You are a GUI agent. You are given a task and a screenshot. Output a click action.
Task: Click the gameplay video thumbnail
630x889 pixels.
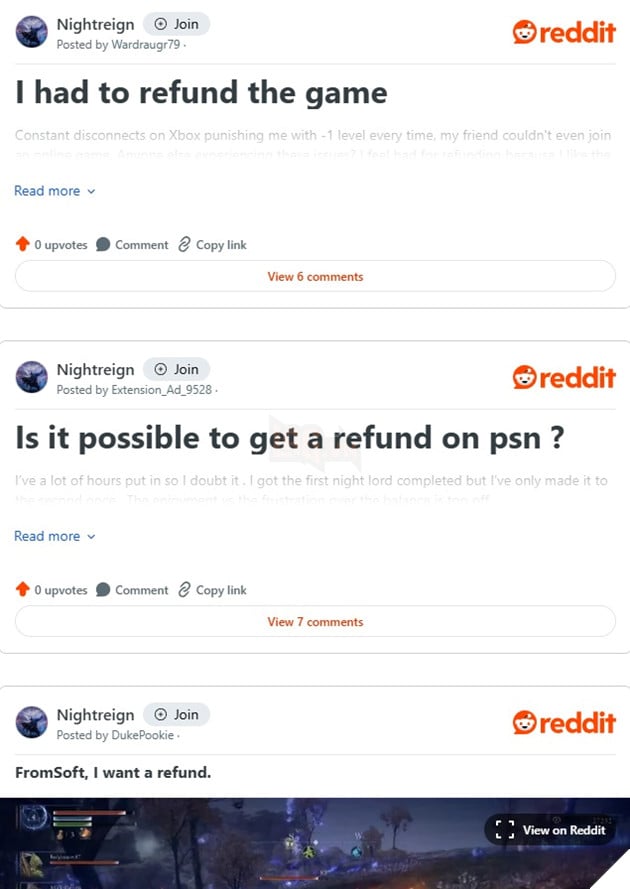click(x=315, y=843)
